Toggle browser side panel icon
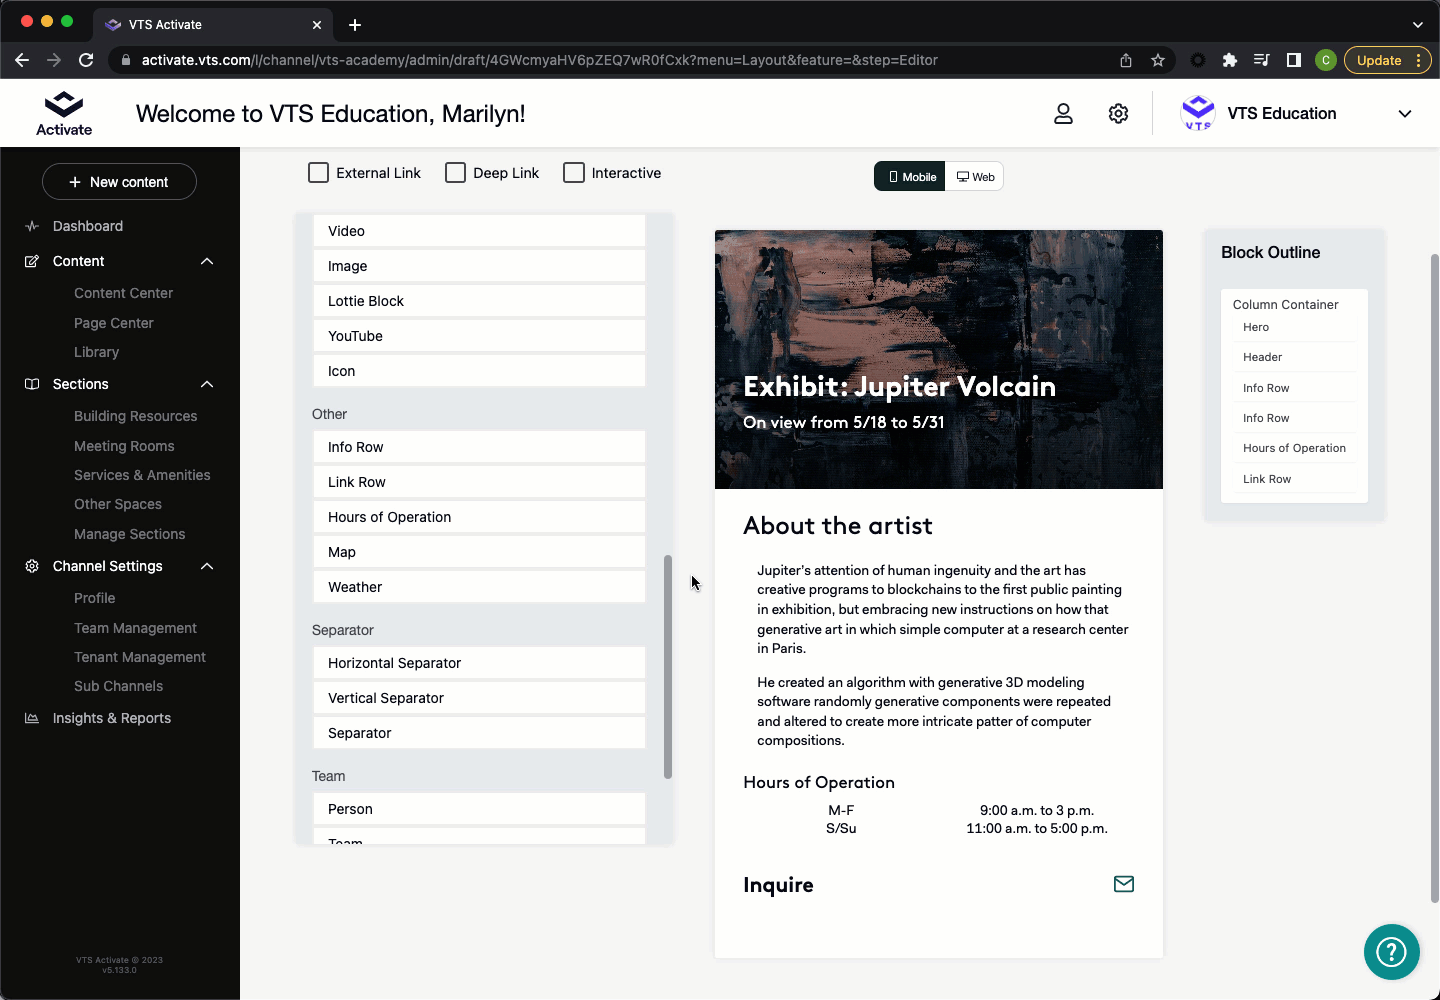 click(1294, 60)
